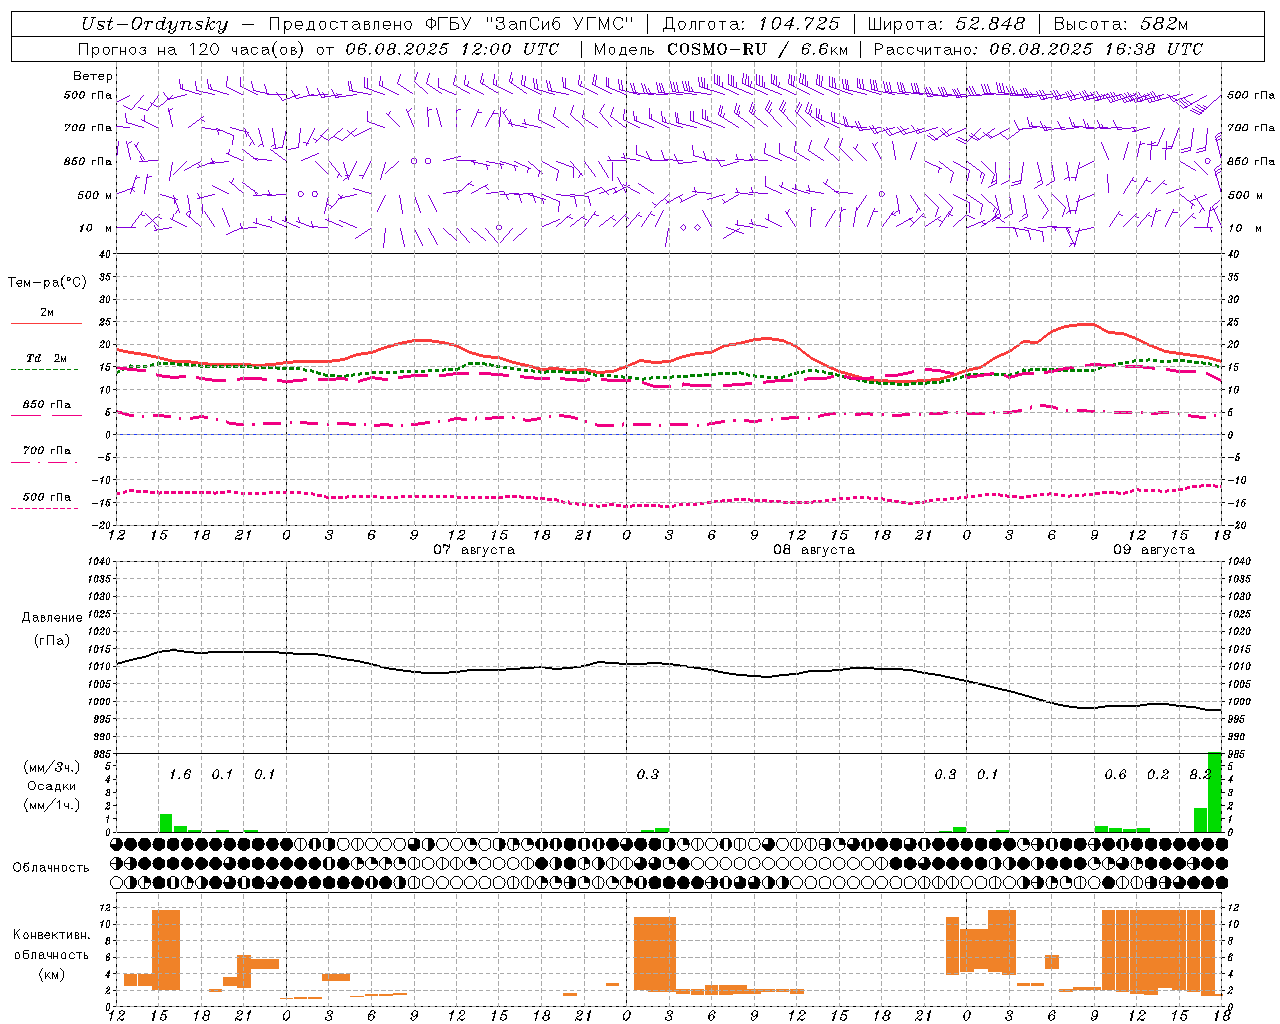The width and height of the screenshot is (1280, 1024).
Task: Click the "Конвективн." convective cloud label
Action: click(x=51, y=935)
